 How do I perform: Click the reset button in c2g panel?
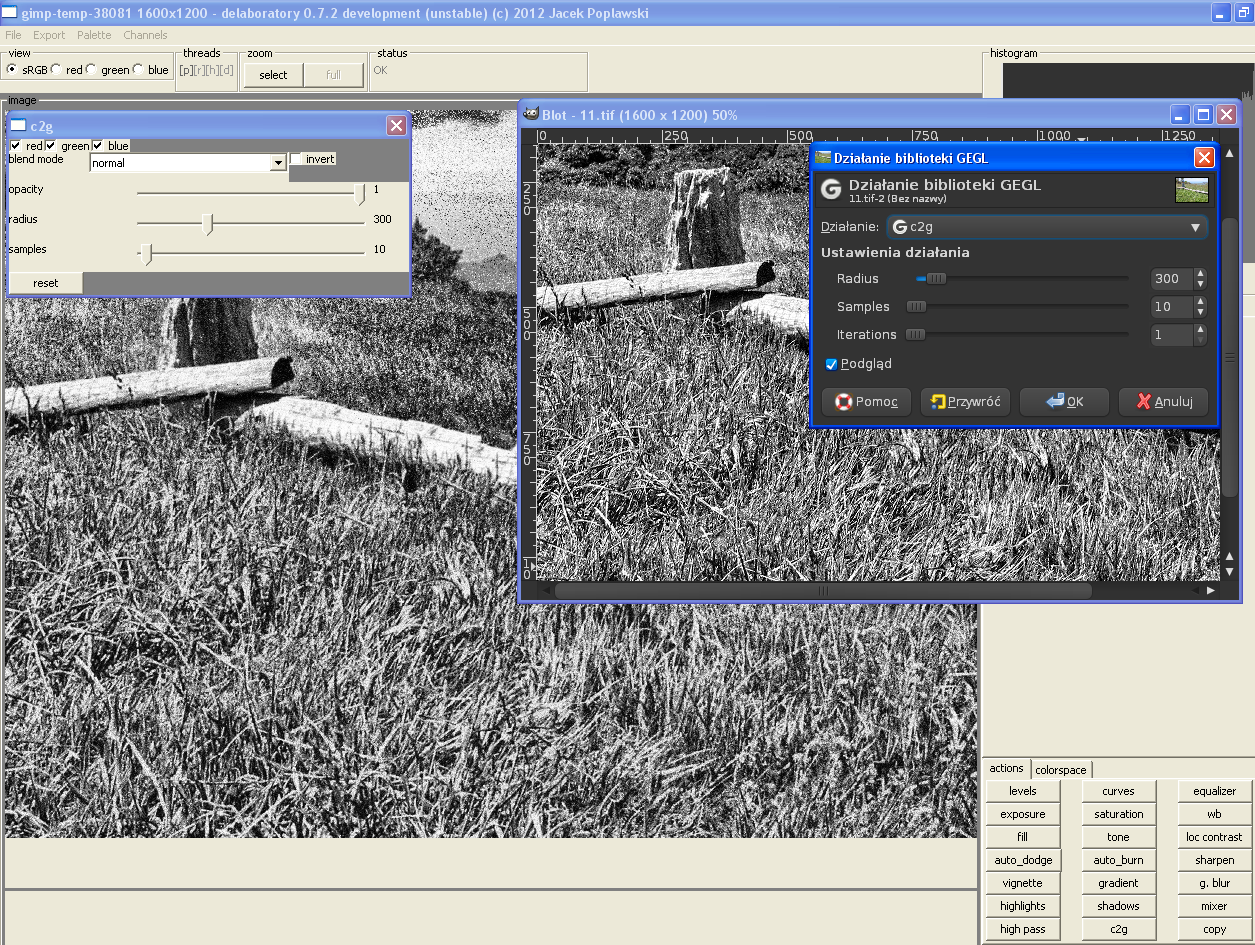tap(45, 283)
